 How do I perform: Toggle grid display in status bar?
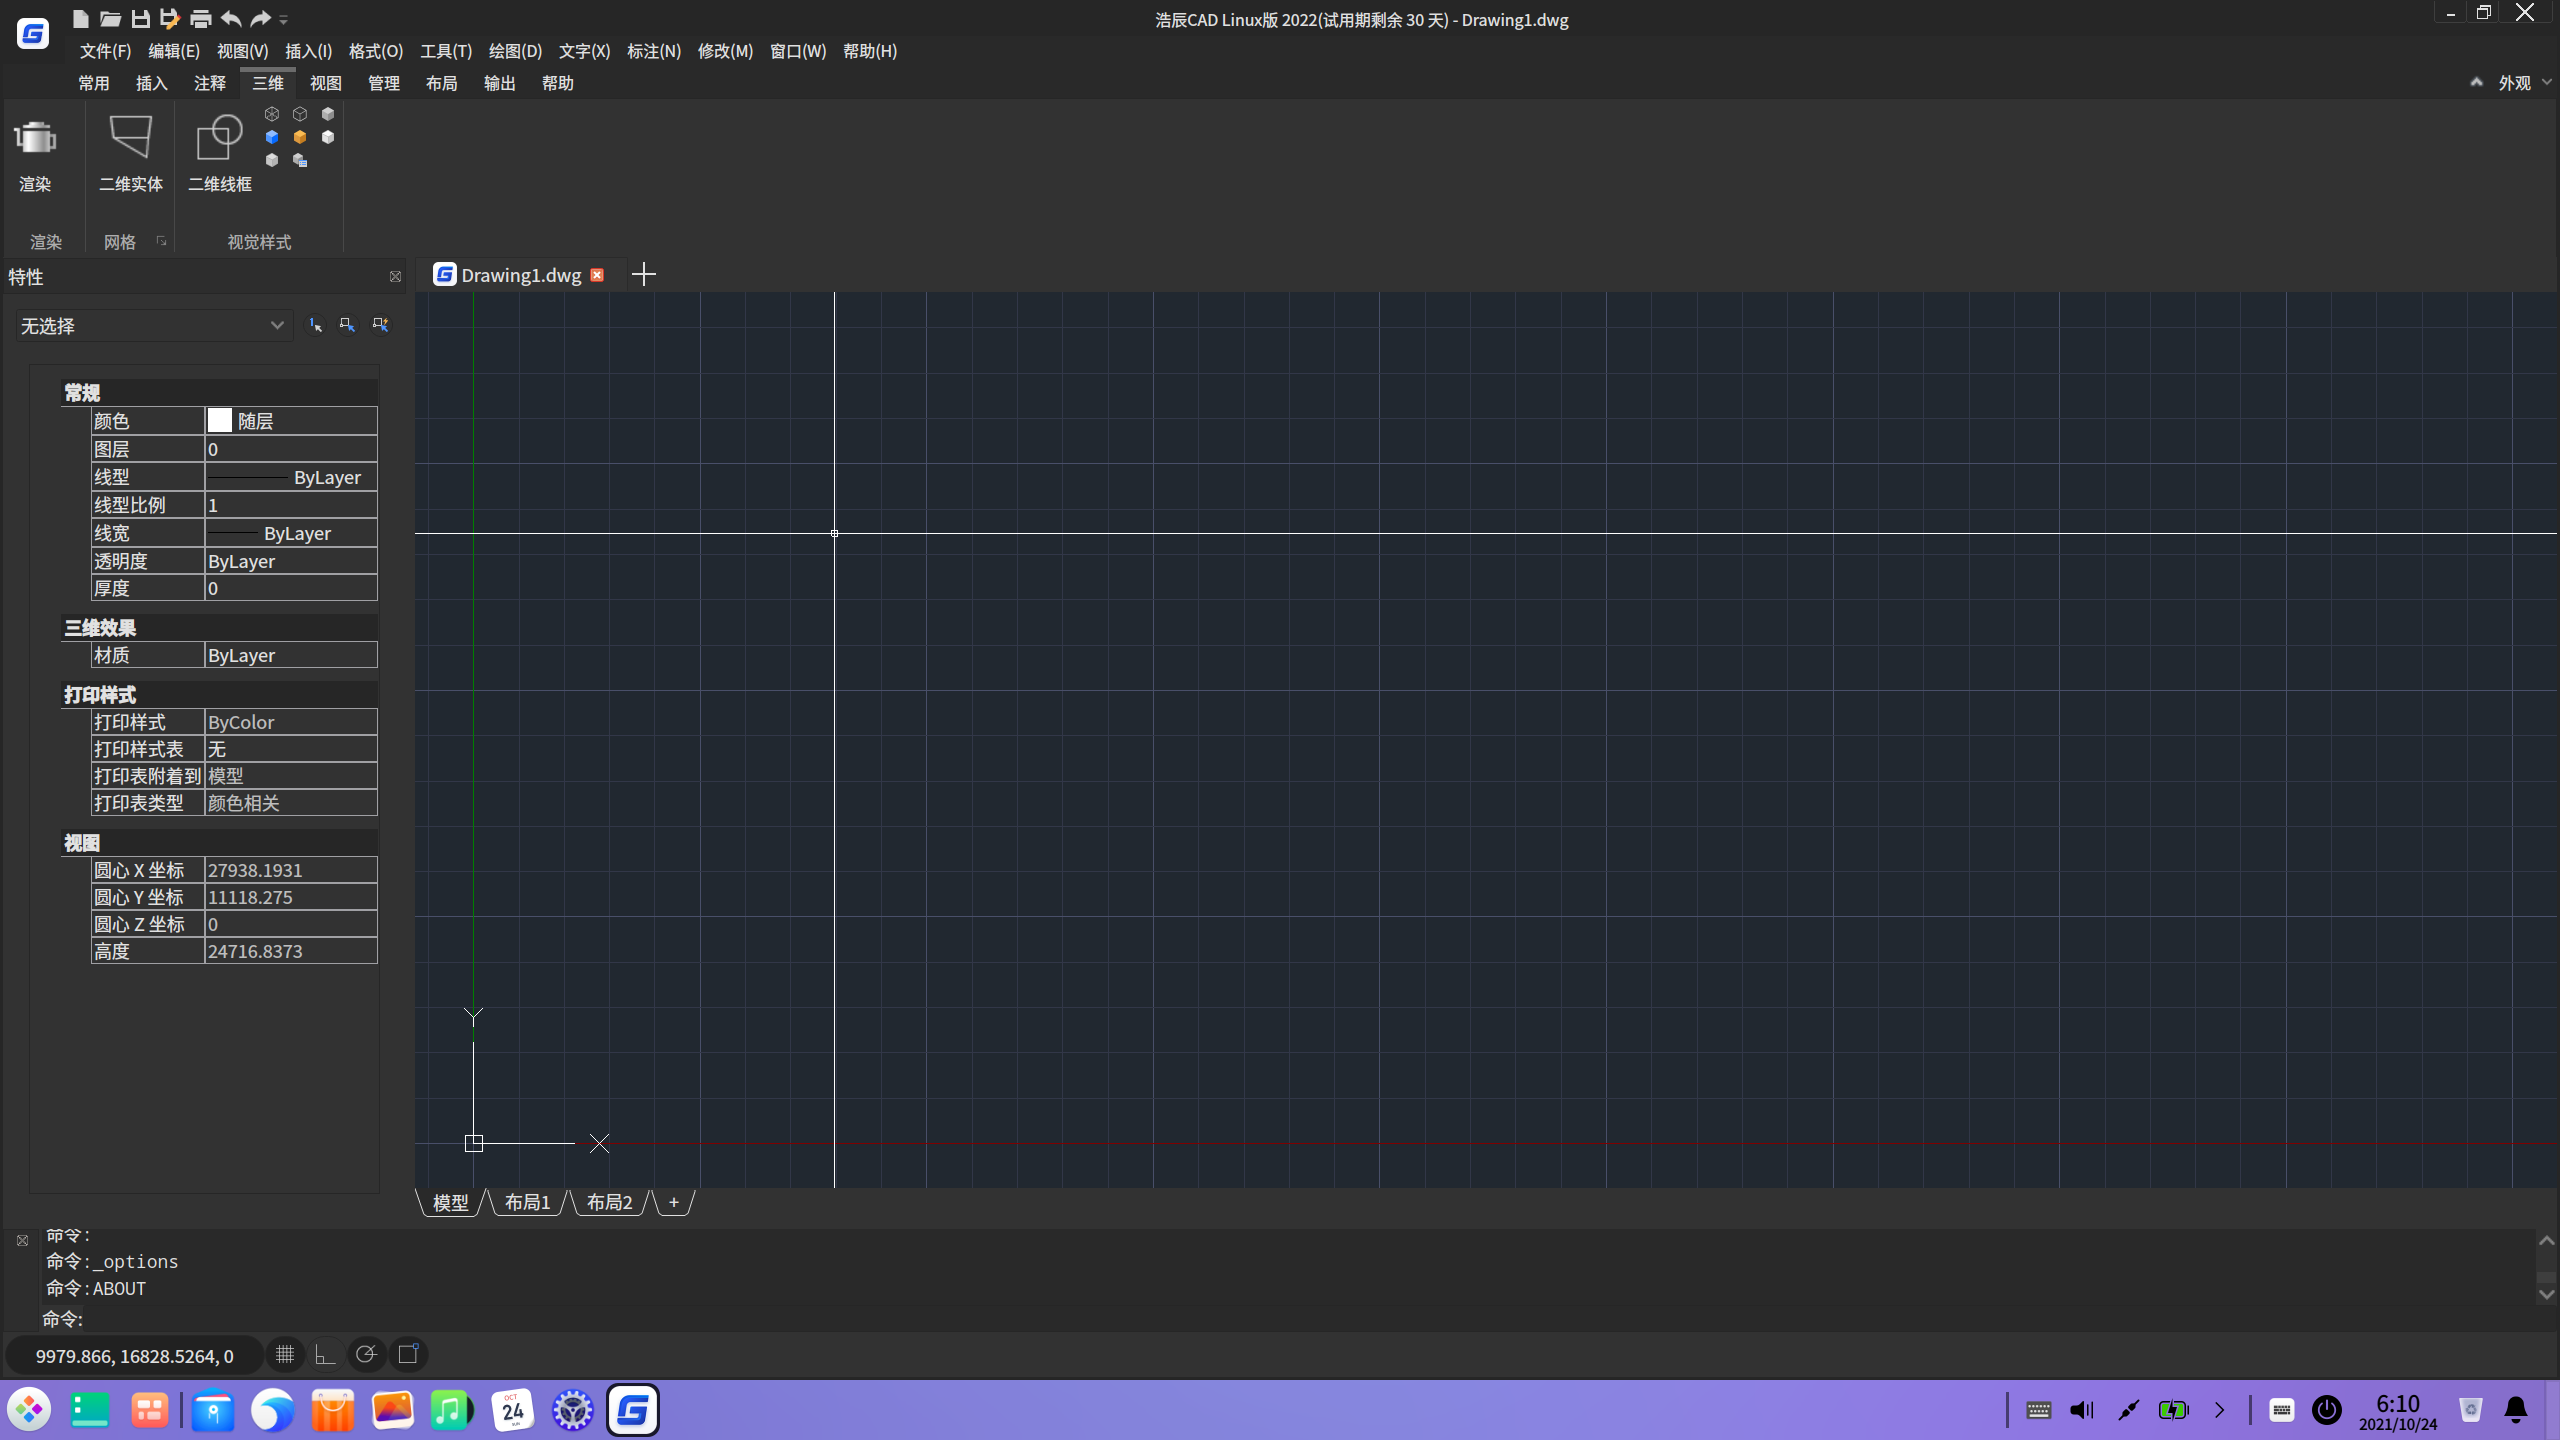(285, 1355)
